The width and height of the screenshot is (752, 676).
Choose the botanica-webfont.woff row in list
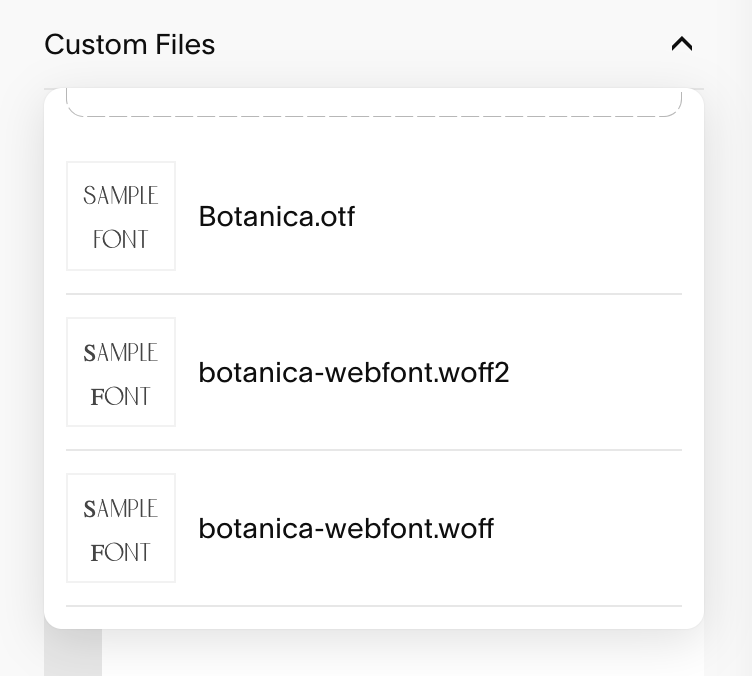374,528
